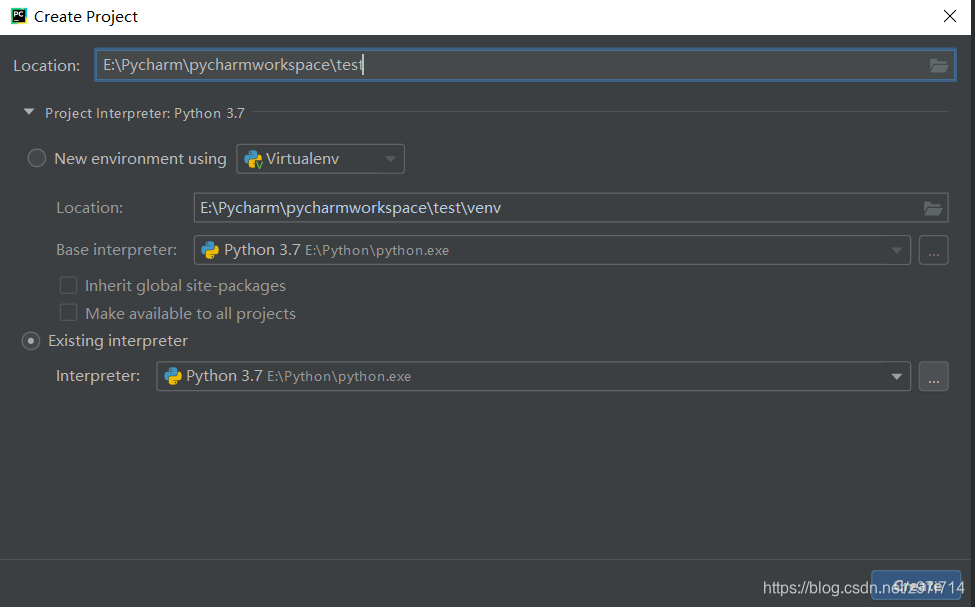Viewport: 975px width, 607px height.
Task: Browse for the venv location folder
Action: 932,208
